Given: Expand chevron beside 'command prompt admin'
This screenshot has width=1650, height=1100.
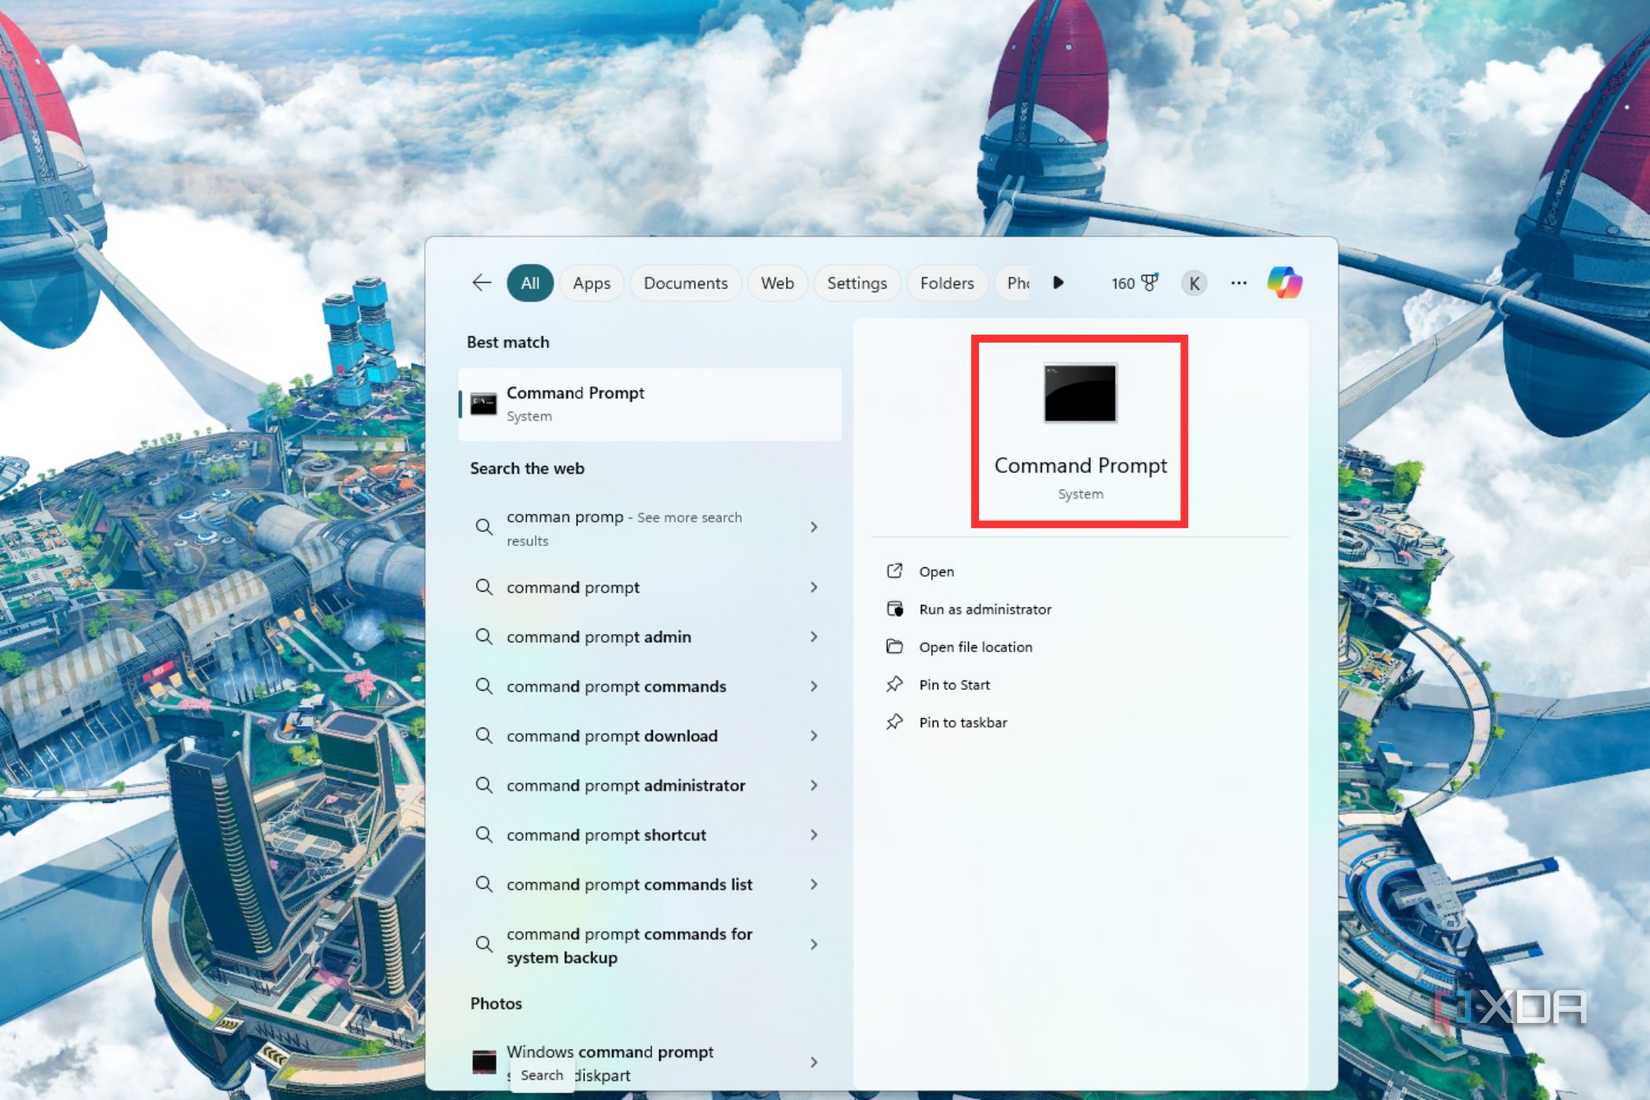Looking at the screenshot, I should 814,637.
